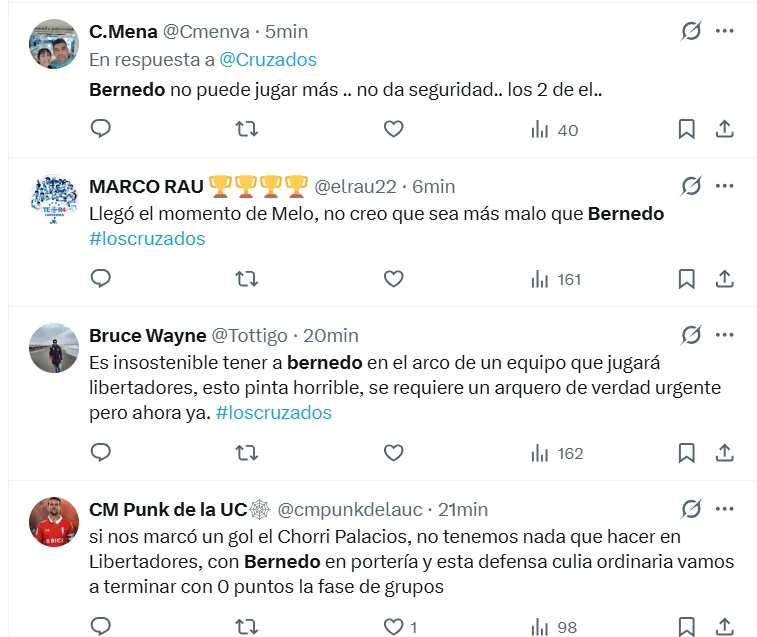
Task: Share MARCO RAU's tweet
Action: [725, 279]
